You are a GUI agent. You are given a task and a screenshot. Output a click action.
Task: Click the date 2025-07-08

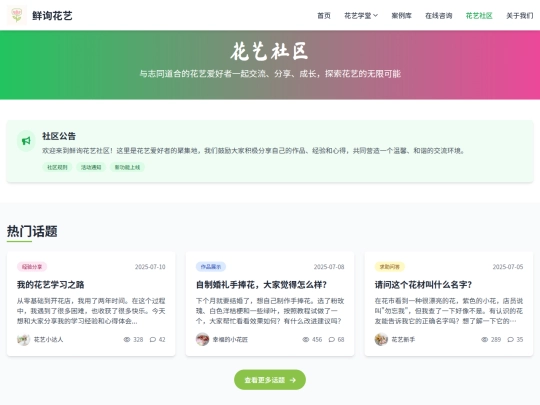coord(329,267)
